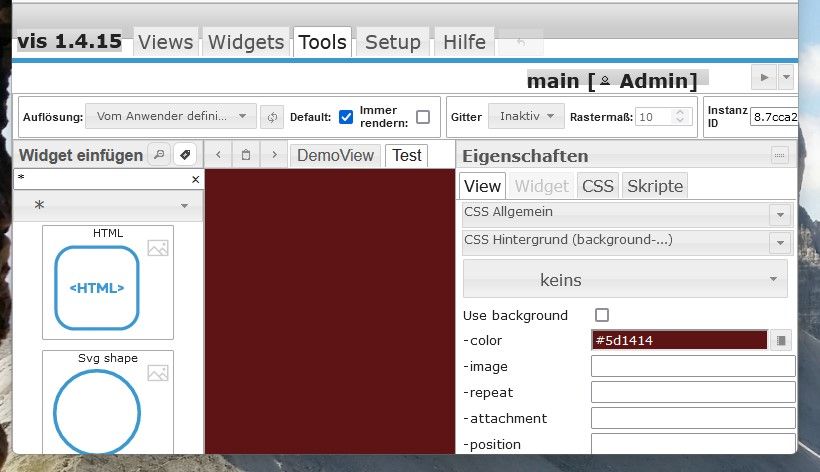Open the keins background dropdown
820x472 pixels.
point(625,279)
